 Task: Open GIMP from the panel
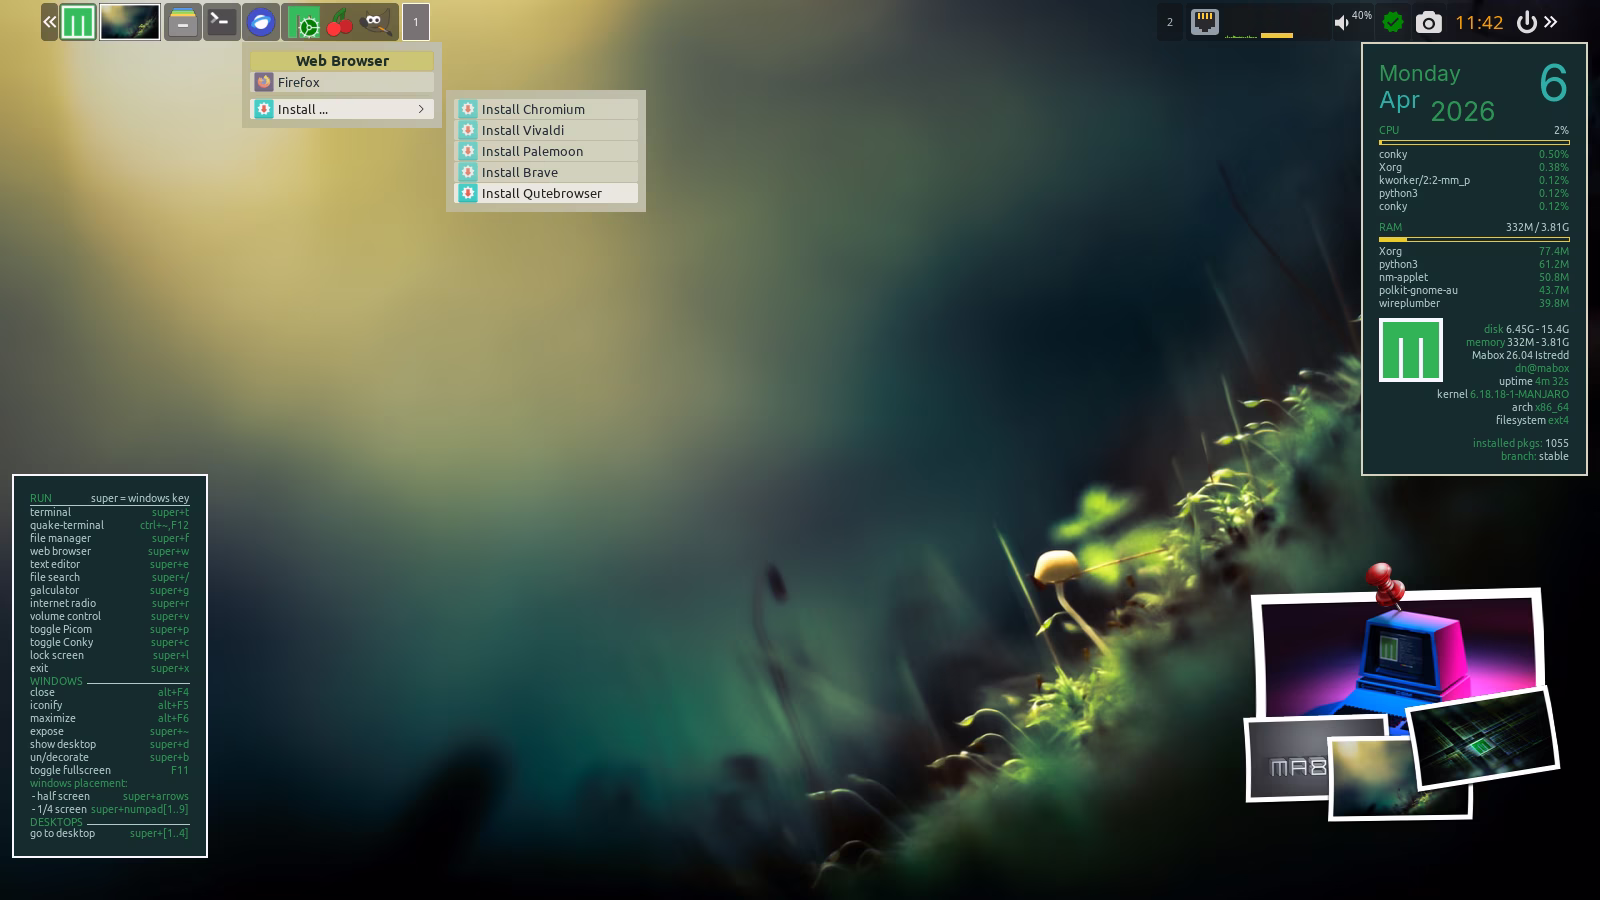(x=375, y=22)
